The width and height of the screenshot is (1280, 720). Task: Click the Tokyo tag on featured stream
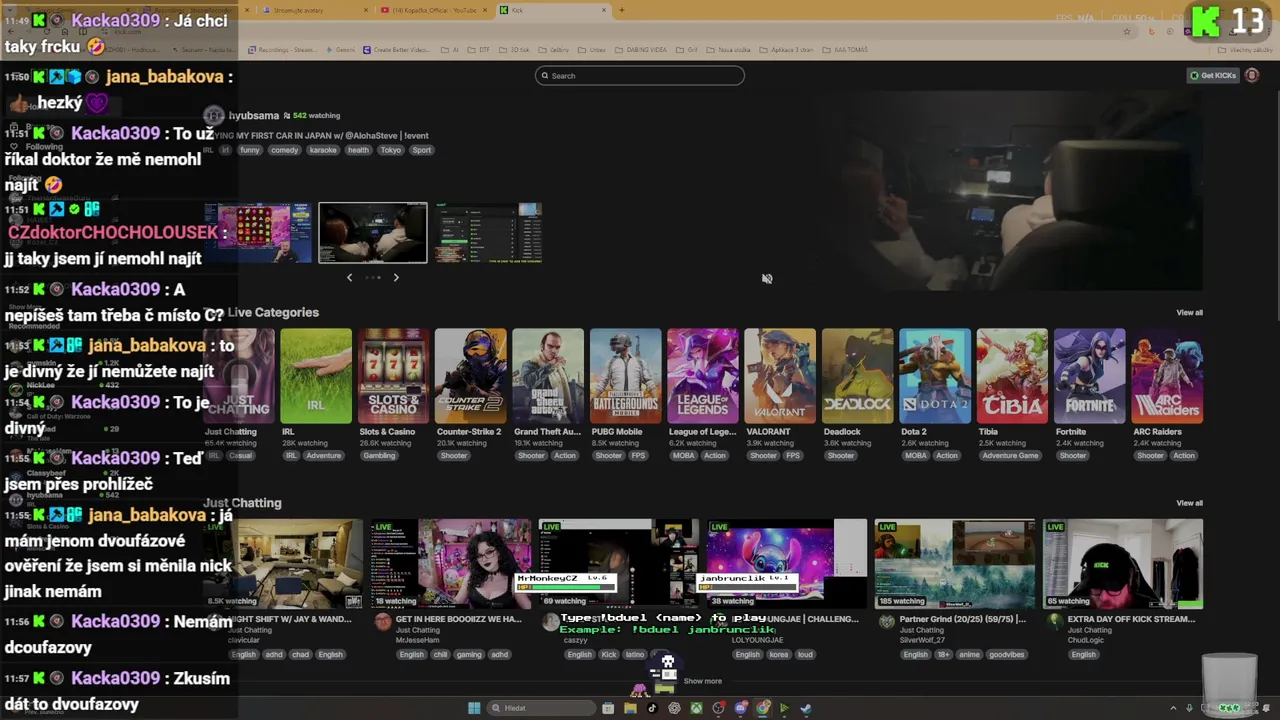pyautogui.click(x=391, y=150)
